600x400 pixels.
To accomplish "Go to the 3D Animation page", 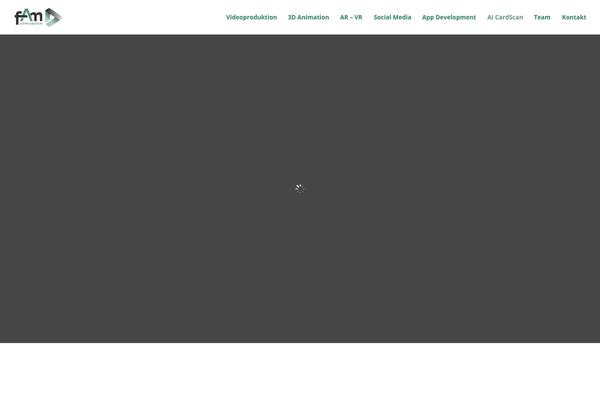I will pos(308,17).
